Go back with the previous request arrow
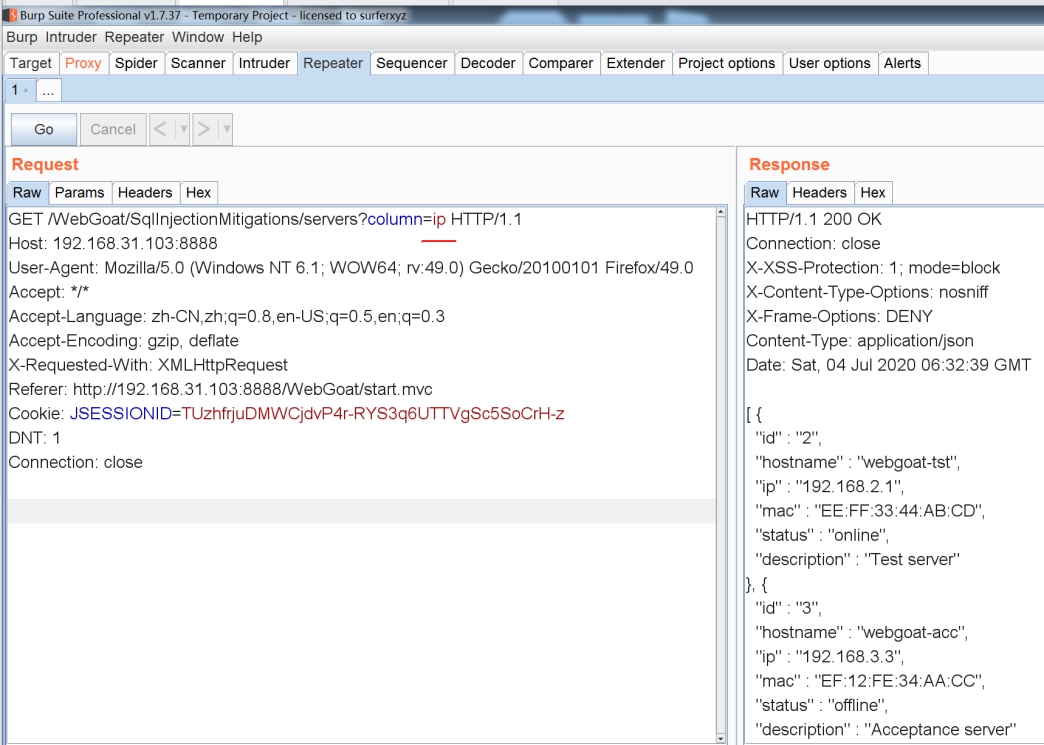 click(160, 129)
